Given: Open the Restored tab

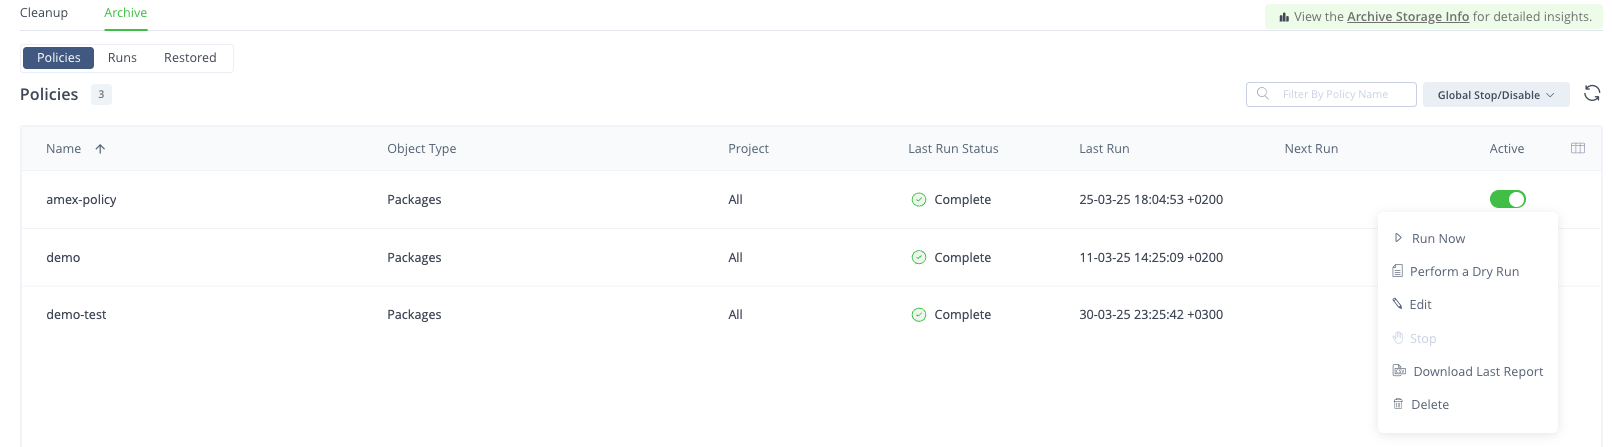Looking at the screenshot, I should pos(190,58).
